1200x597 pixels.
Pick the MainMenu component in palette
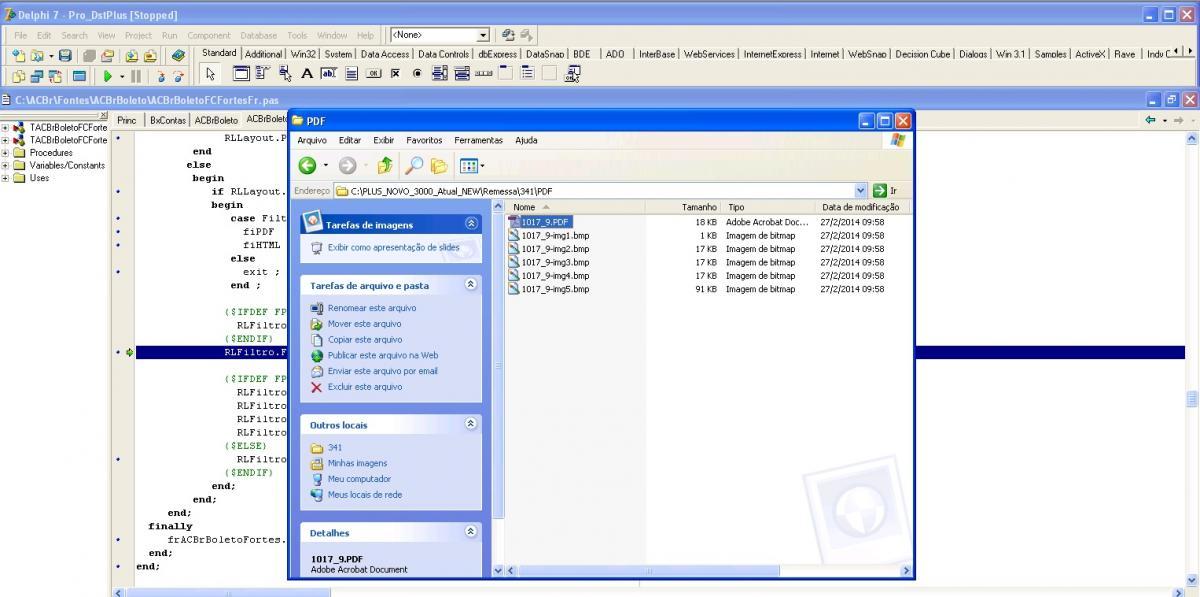(263, 74)
